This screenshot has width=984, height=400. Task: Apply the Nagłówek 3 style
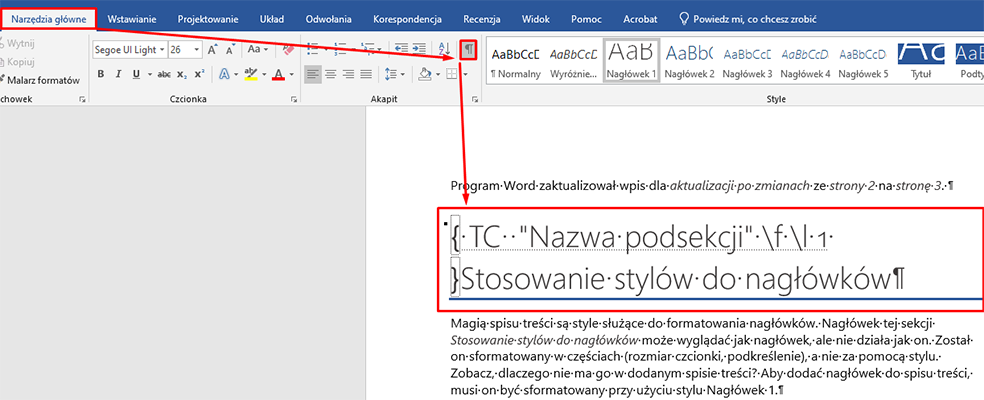click(747, 62)
